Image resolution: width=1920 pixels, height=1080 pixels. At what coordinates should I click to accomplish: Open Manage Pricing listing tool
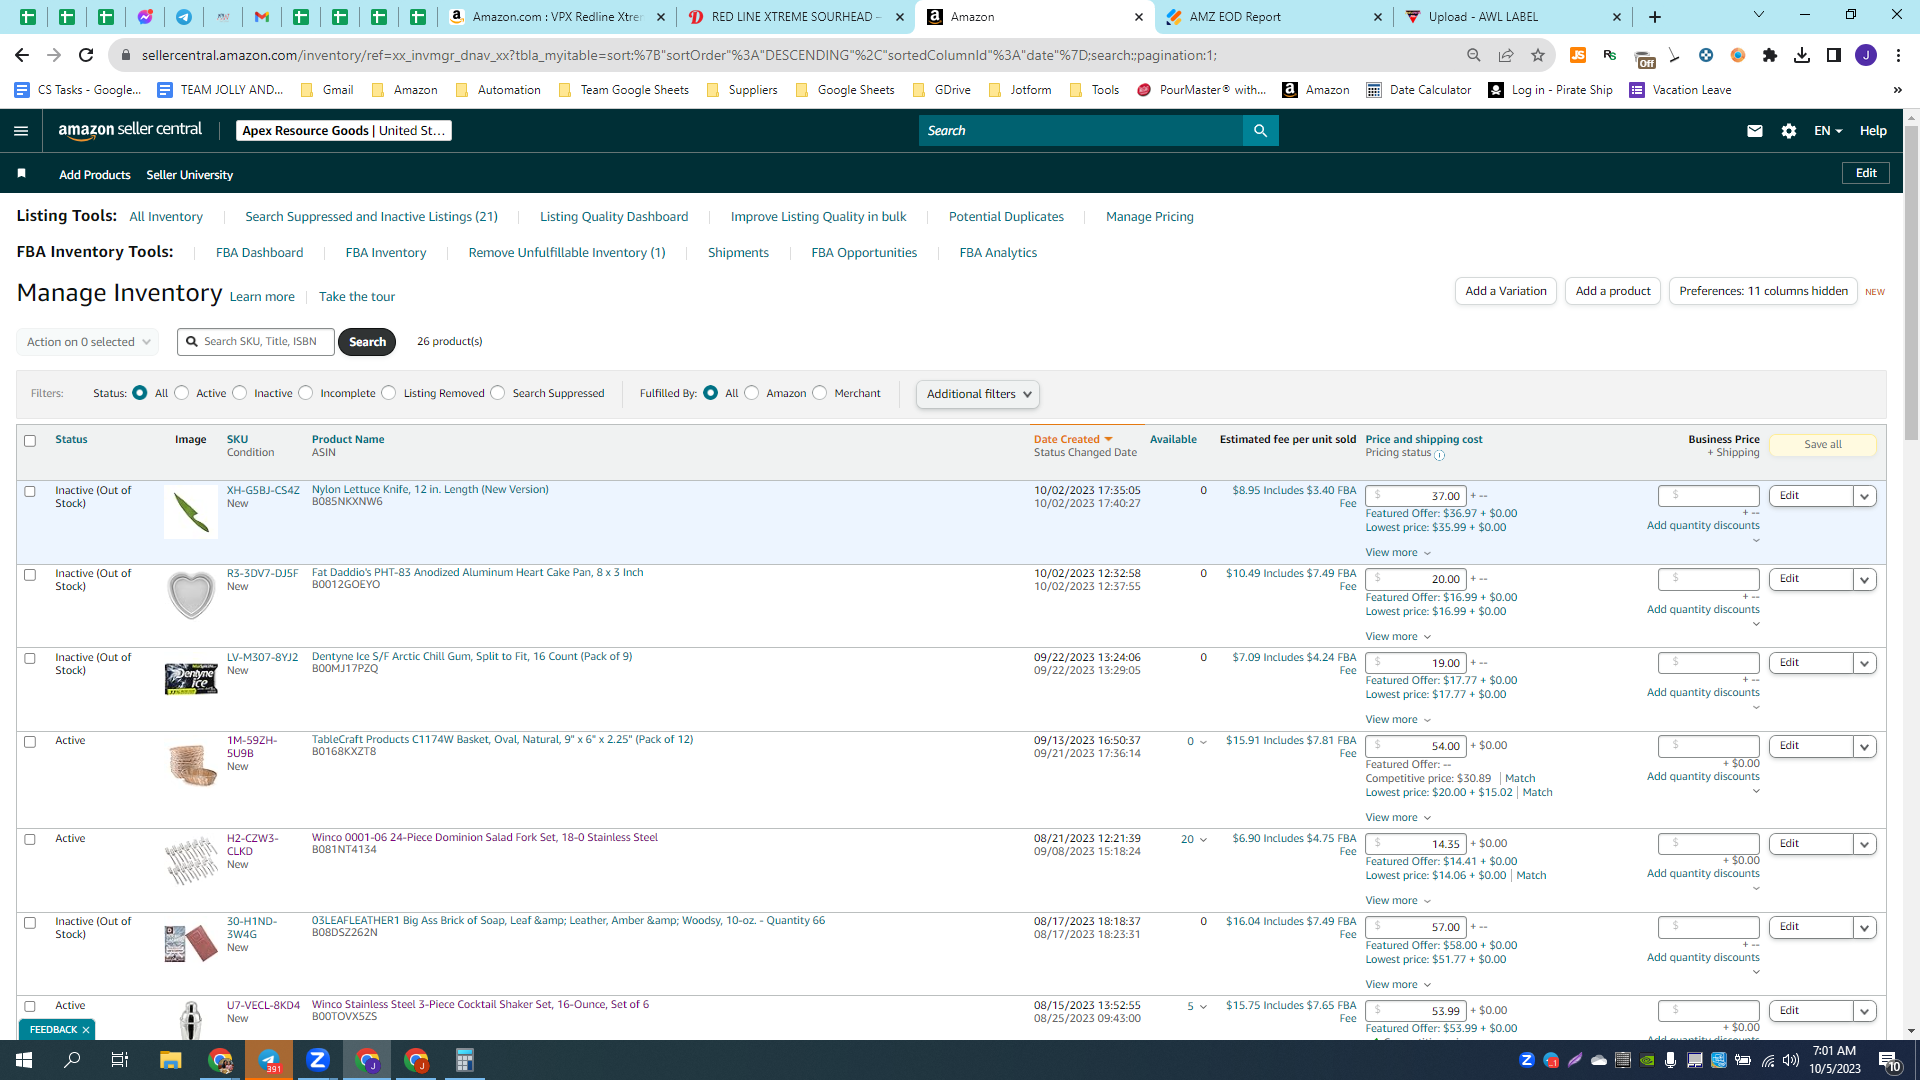click(1149, 217)
